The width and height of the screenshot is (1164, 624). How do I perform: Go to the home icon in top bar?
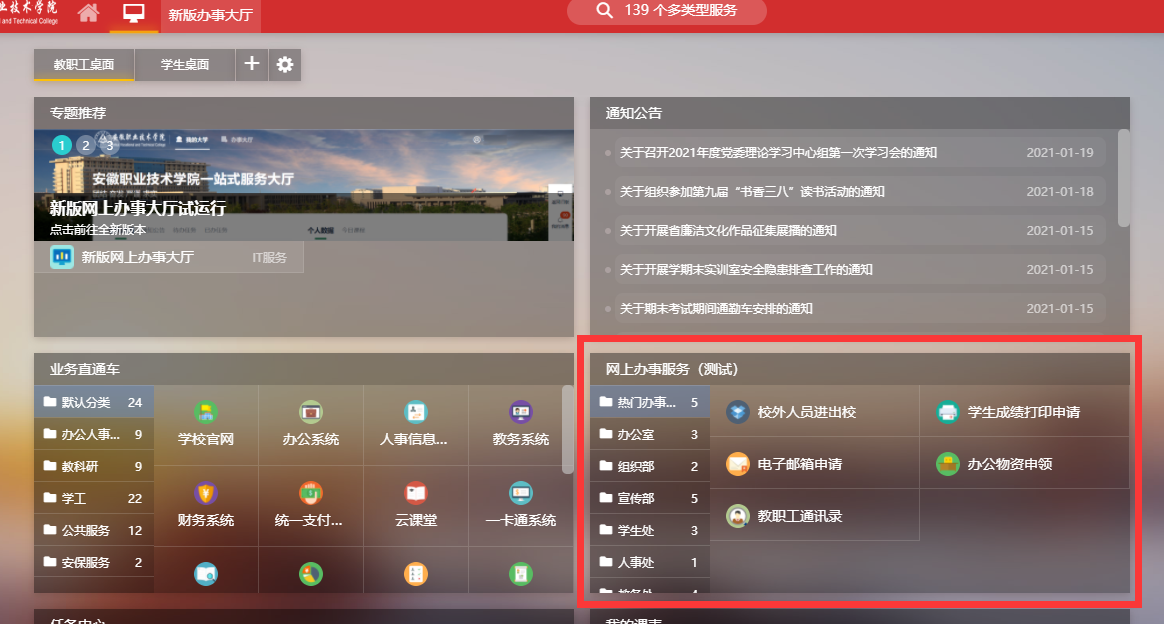point(88,13)
